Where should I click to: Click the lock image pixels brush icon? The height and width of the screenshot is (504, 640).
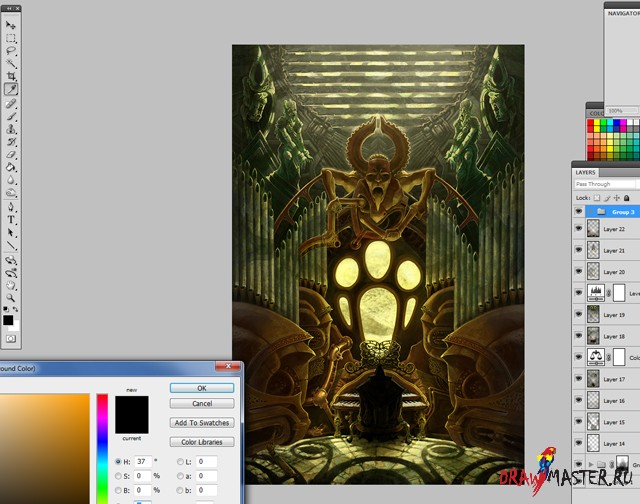point(607,198)
